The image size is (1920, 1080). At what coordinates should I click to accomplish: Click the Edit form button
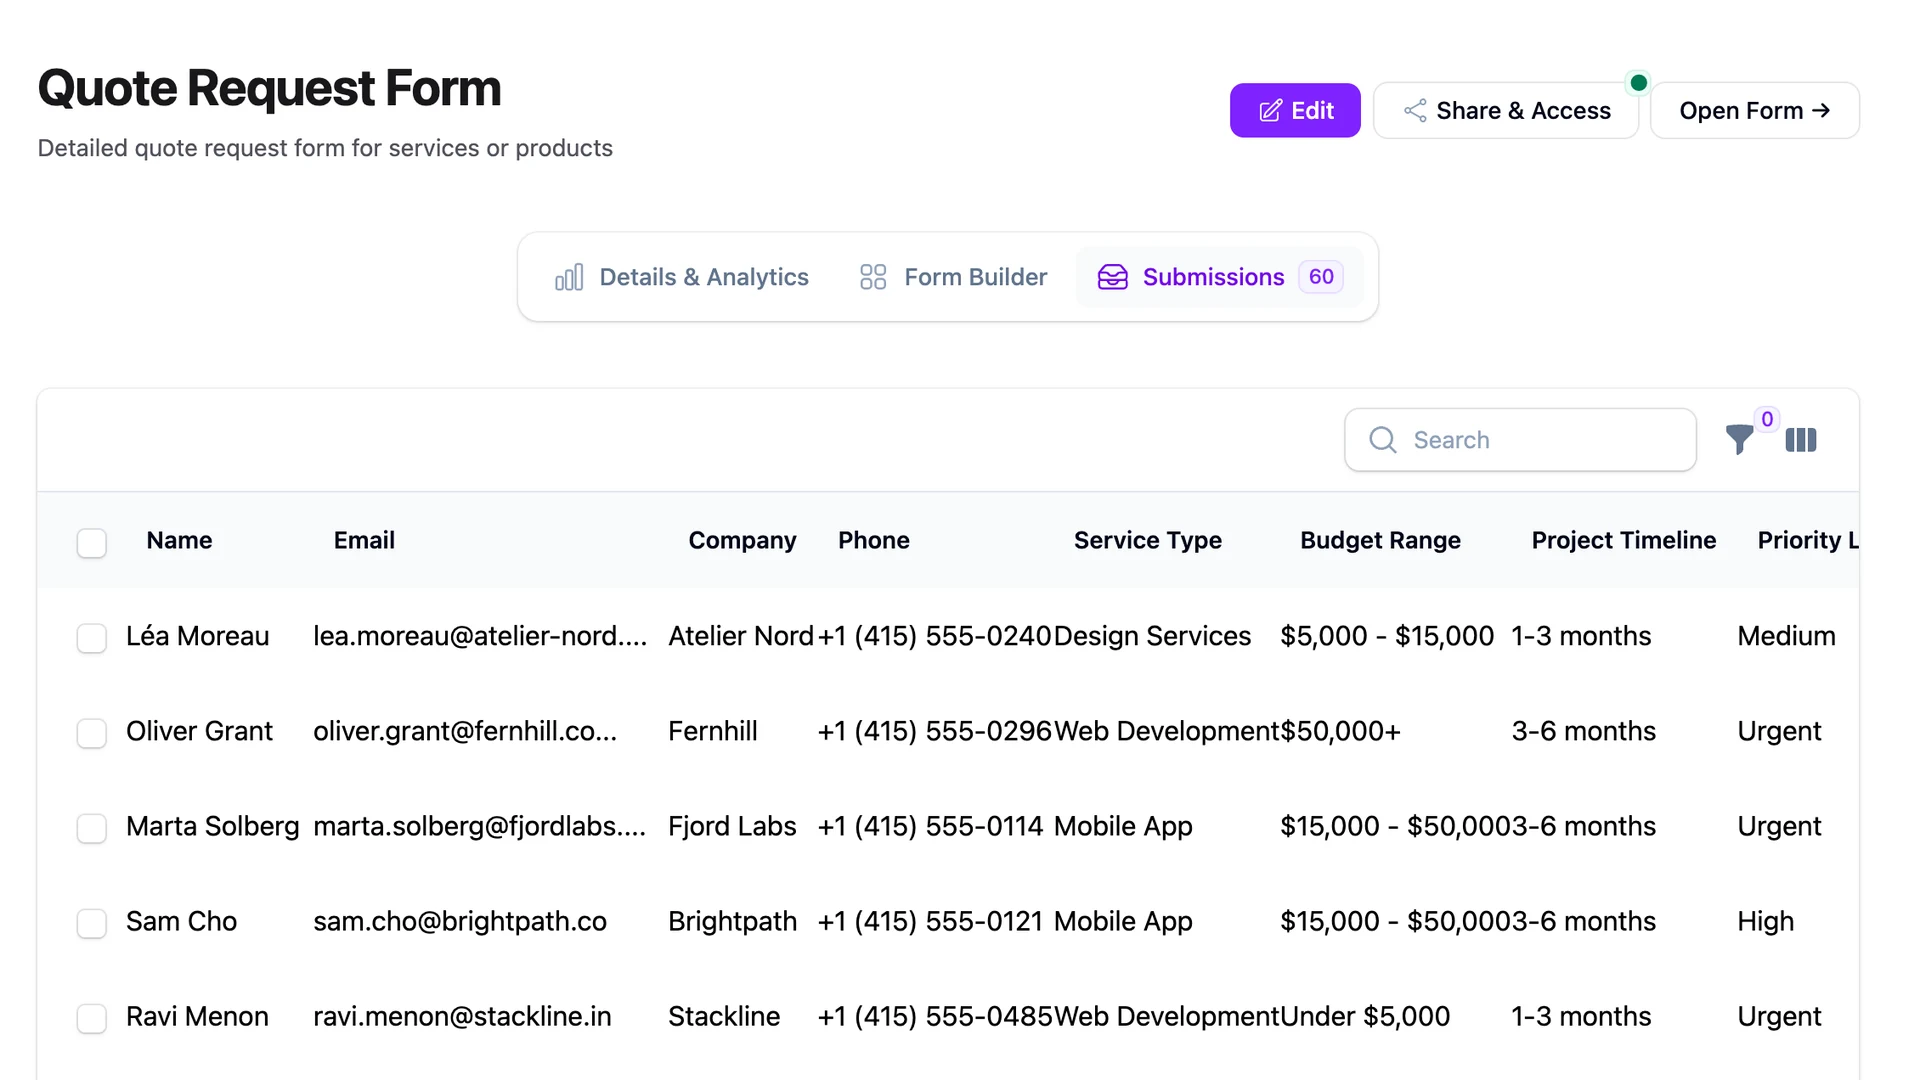click(x=1295, y=110)
